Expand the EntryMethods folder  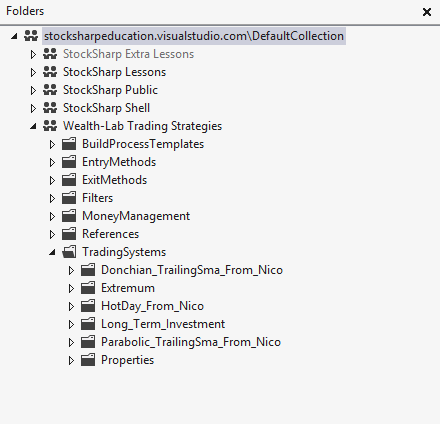52,162
